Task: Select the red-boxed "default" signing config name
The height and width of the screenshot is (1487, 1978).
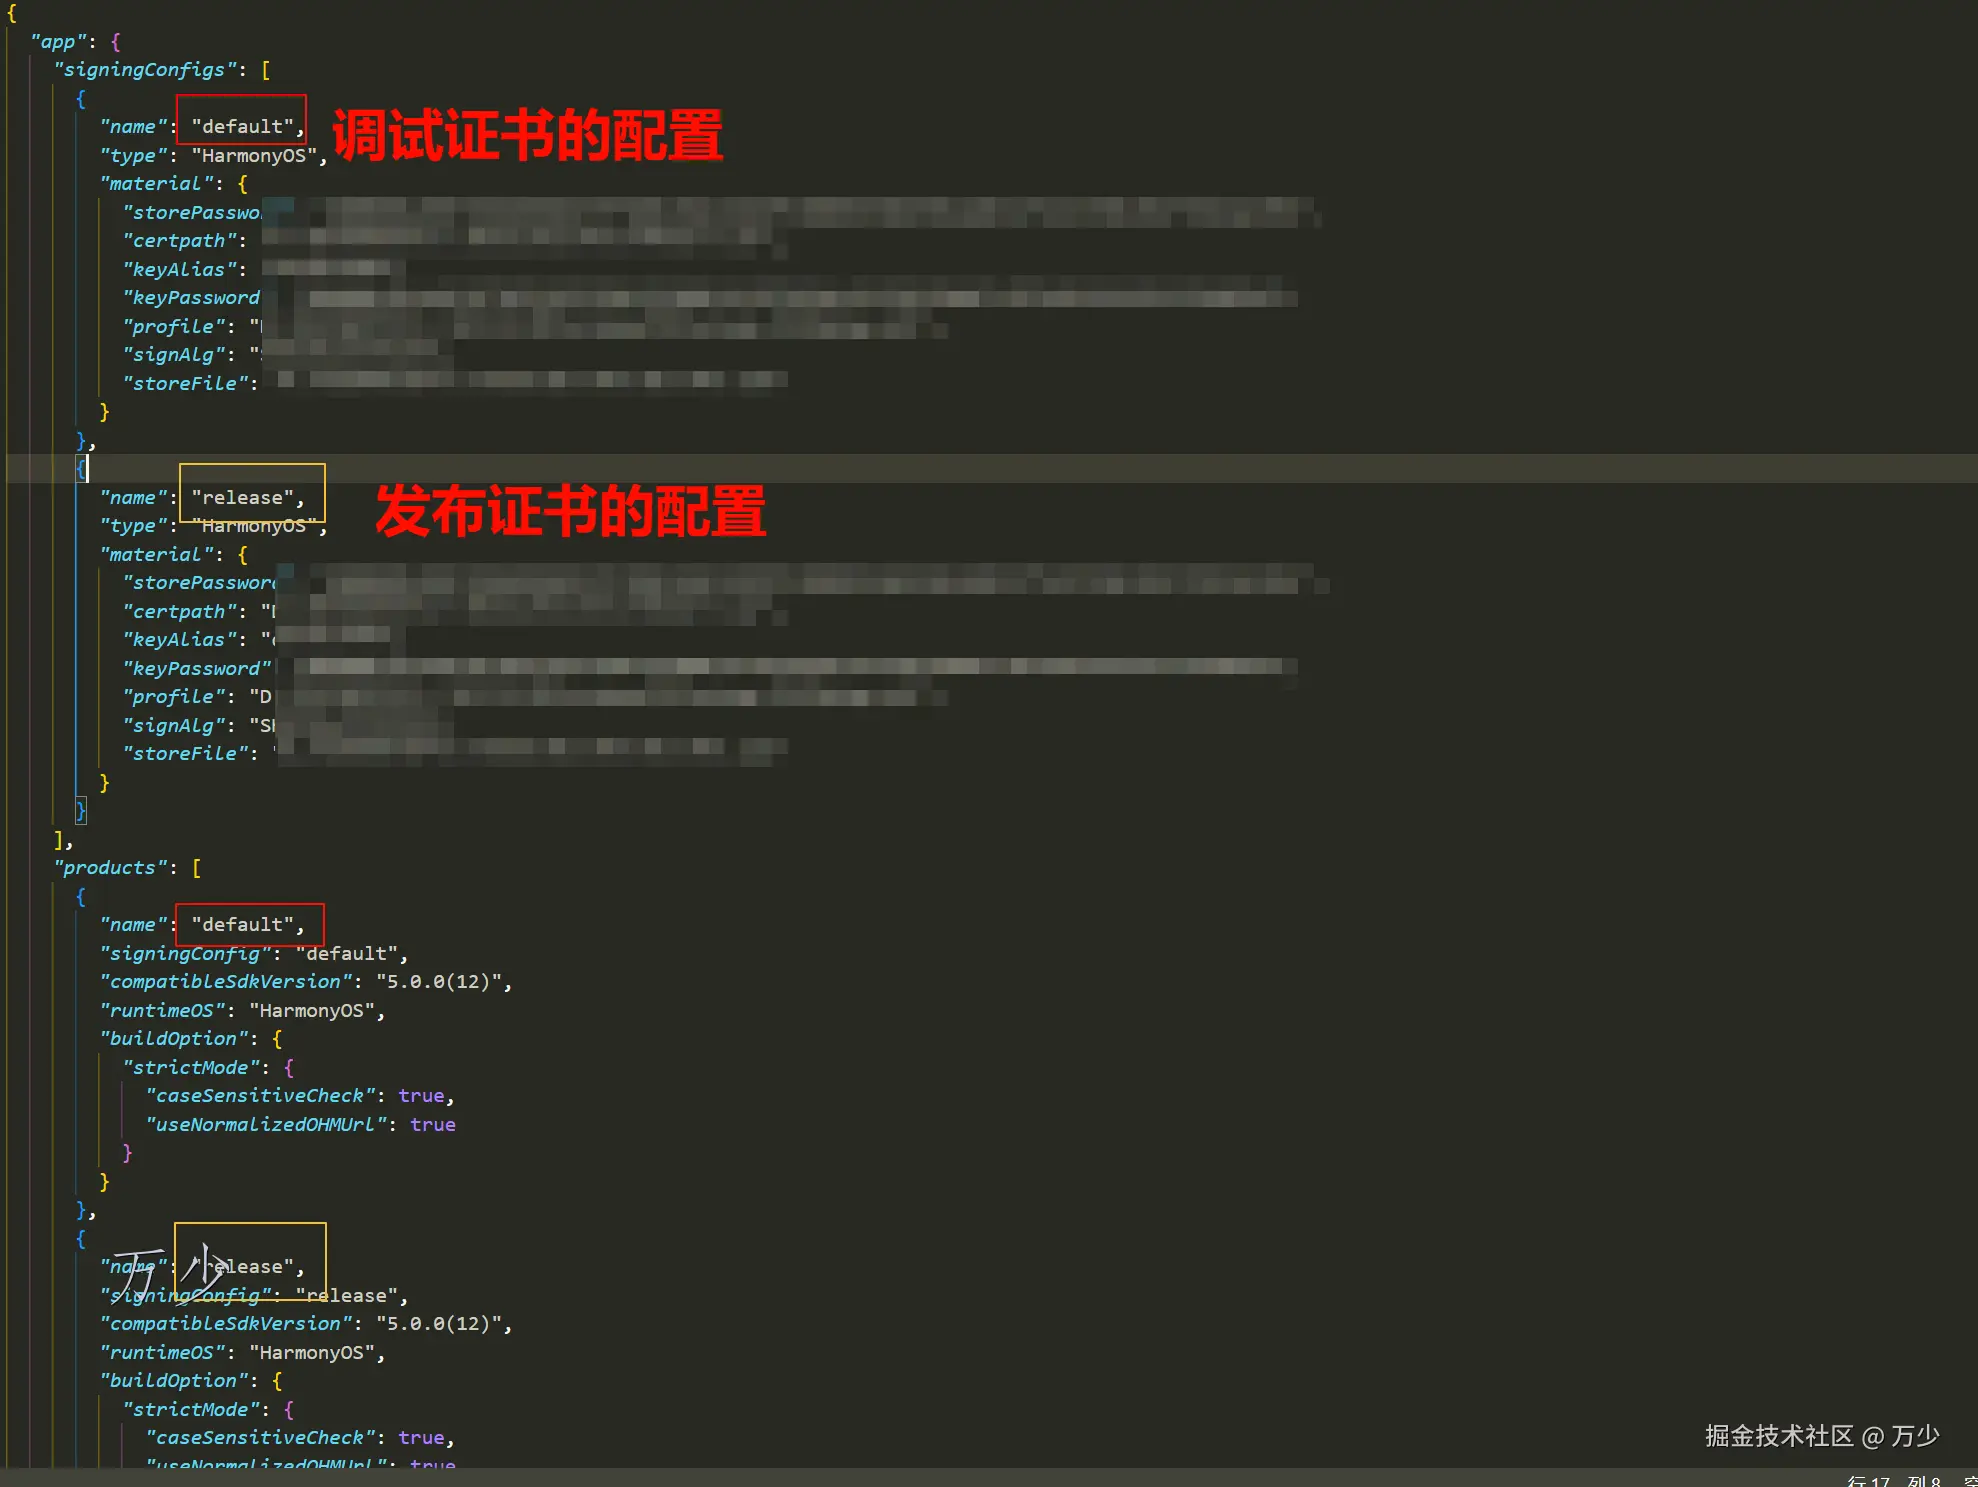Action: click(x=241, y=126)
